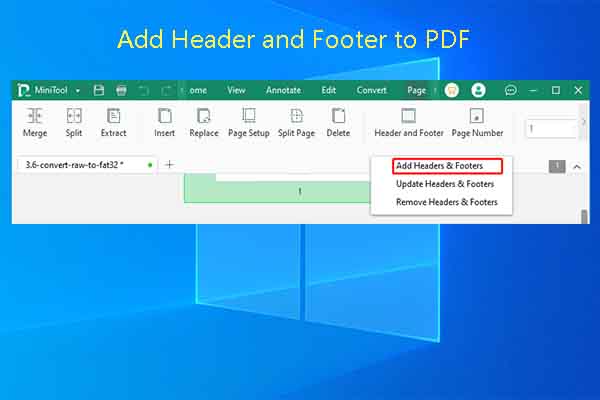Click the Save icon in title bar
This screenshot has width=600, height=400.
coord(99,90)
